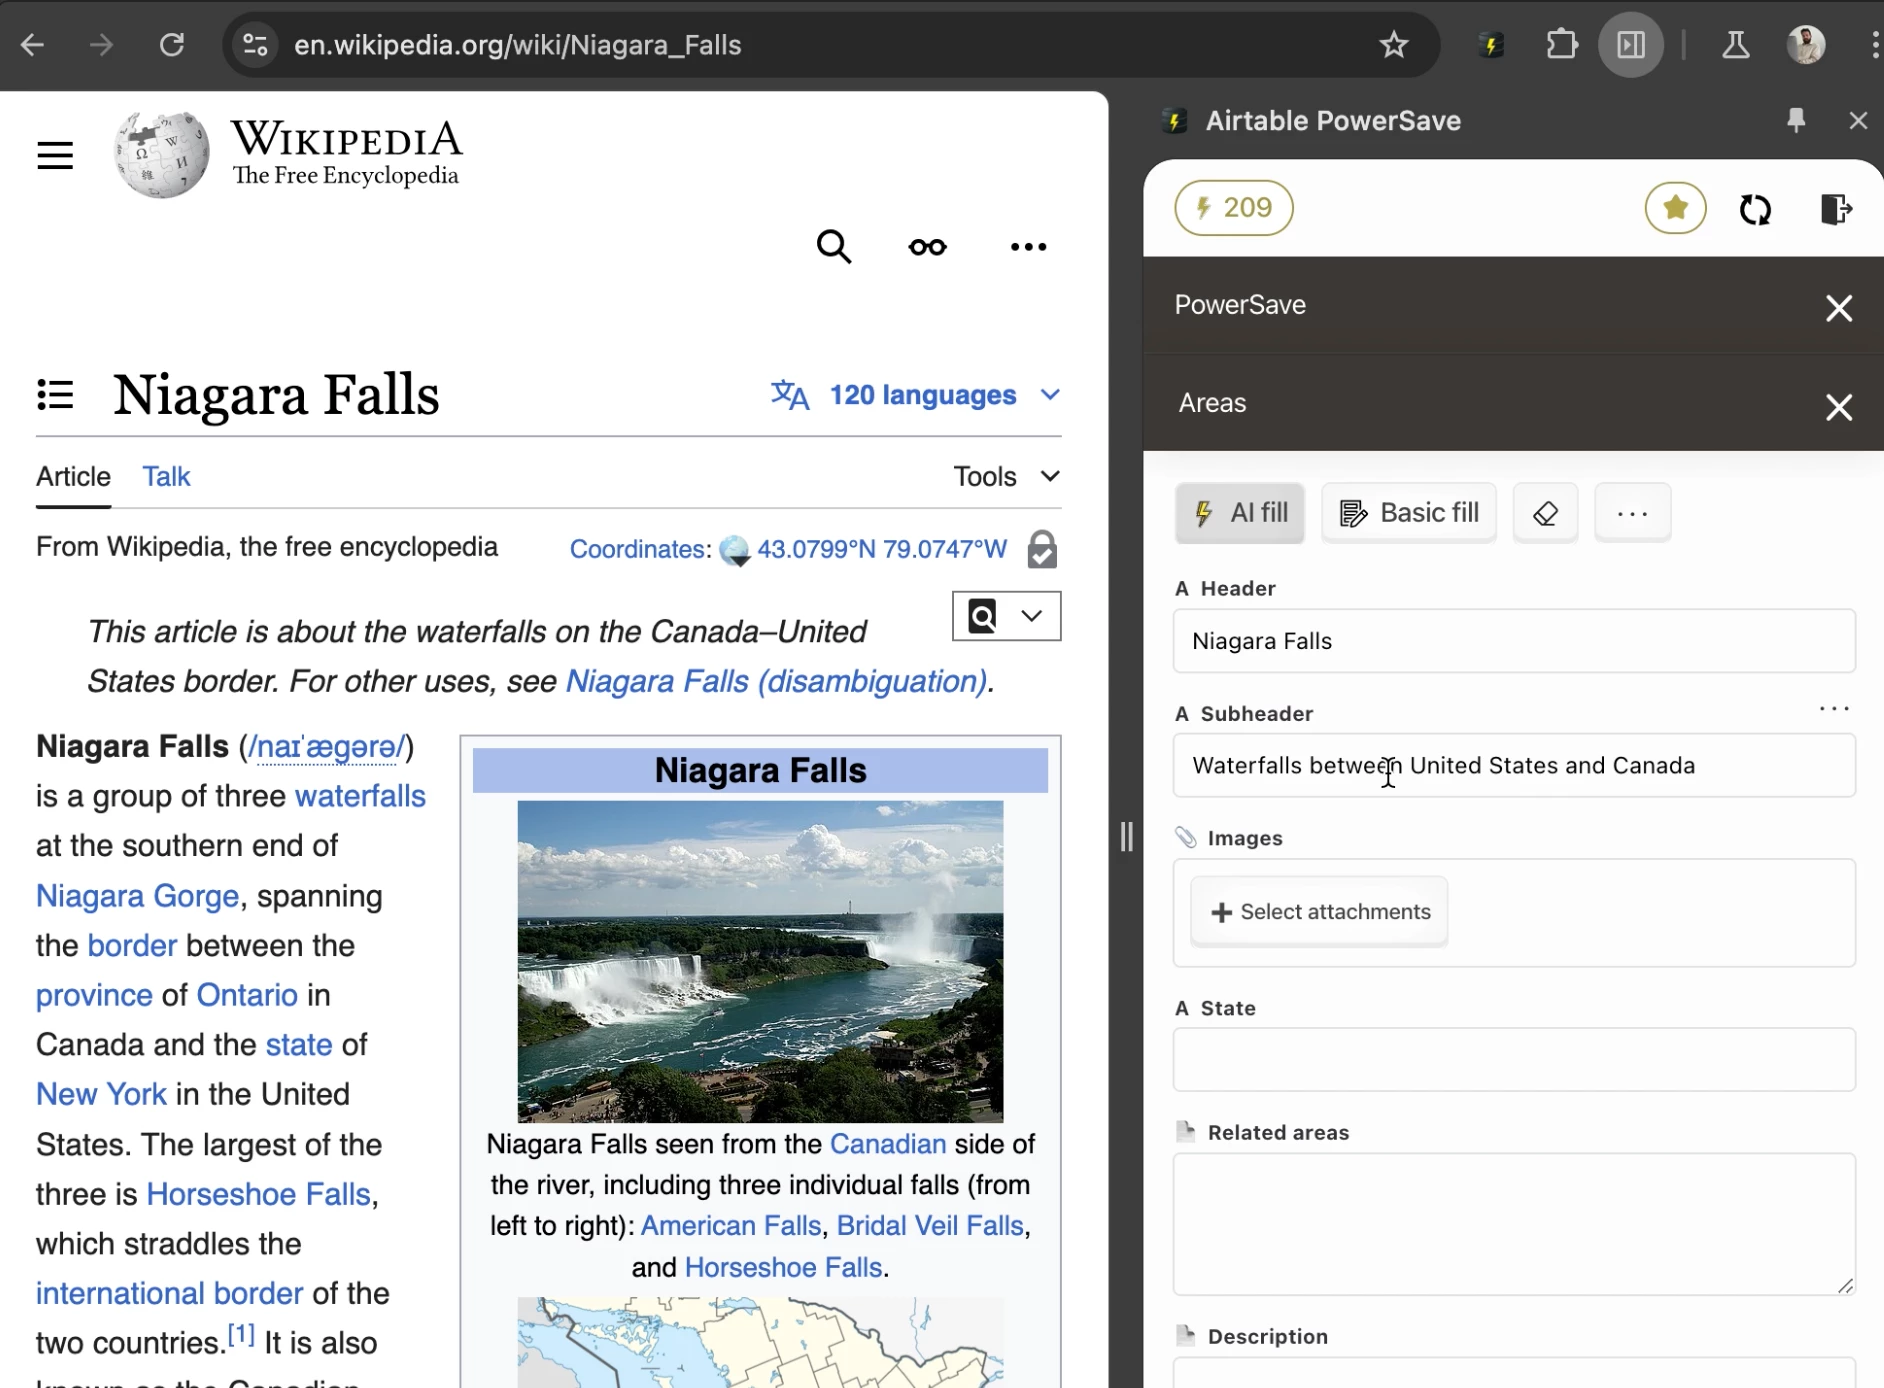Close the Airtable PowerSave side panel
The height and width of the screenshot is (1388, 1884).
point(1858,121)
